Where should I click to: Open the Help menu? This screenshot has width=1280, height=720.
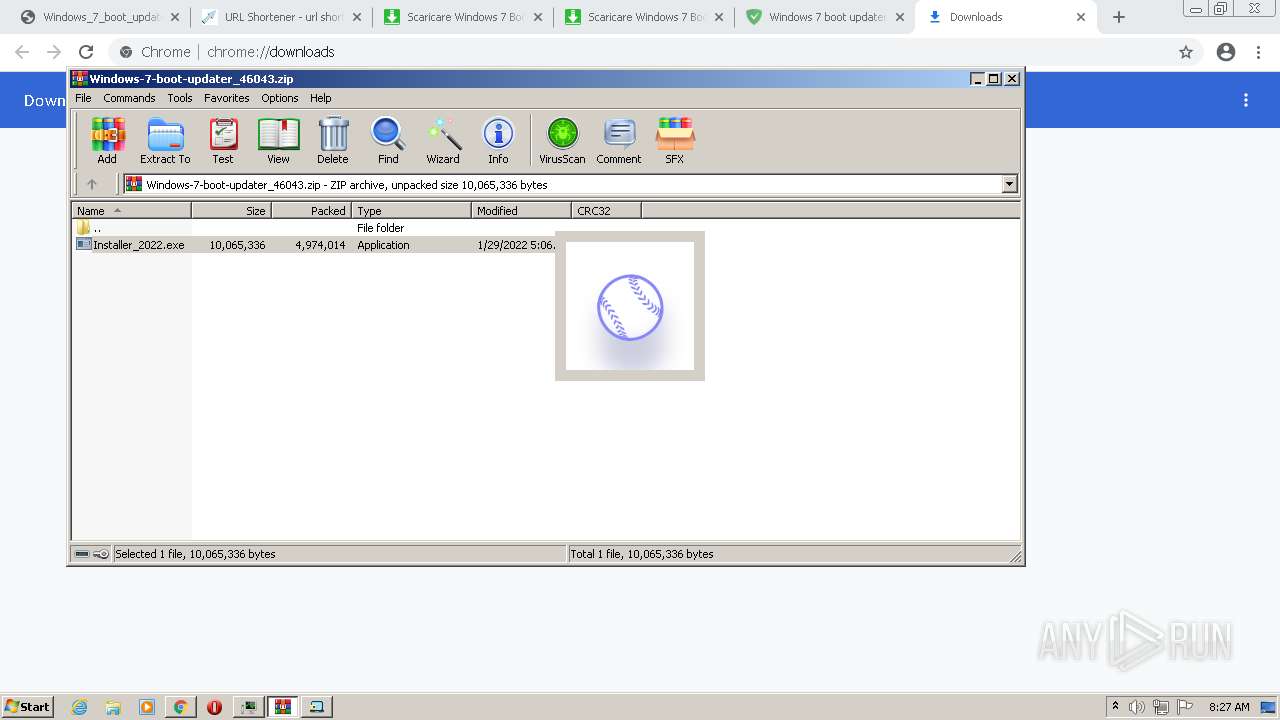tap(320, 98)
